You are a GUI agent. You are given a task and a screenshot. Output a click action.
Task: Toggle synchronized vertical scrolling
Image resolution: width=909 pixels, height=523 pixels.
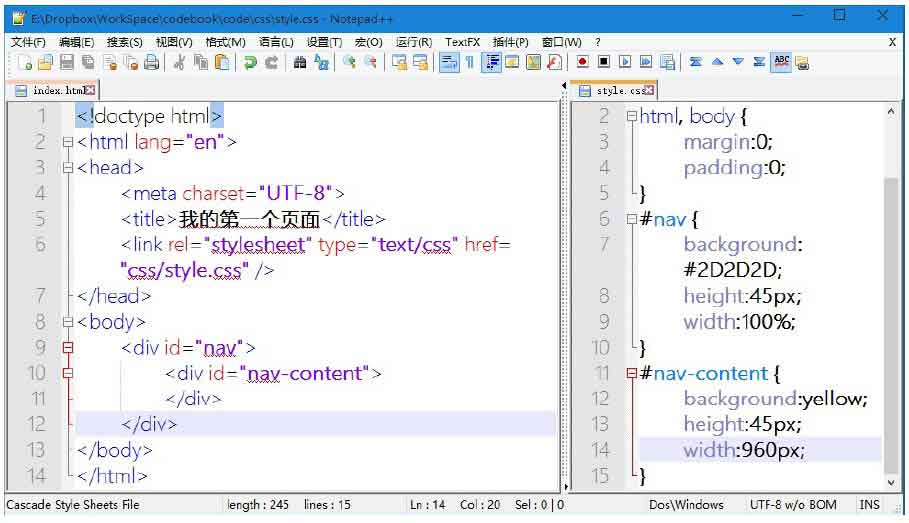(x=399, y=62)
